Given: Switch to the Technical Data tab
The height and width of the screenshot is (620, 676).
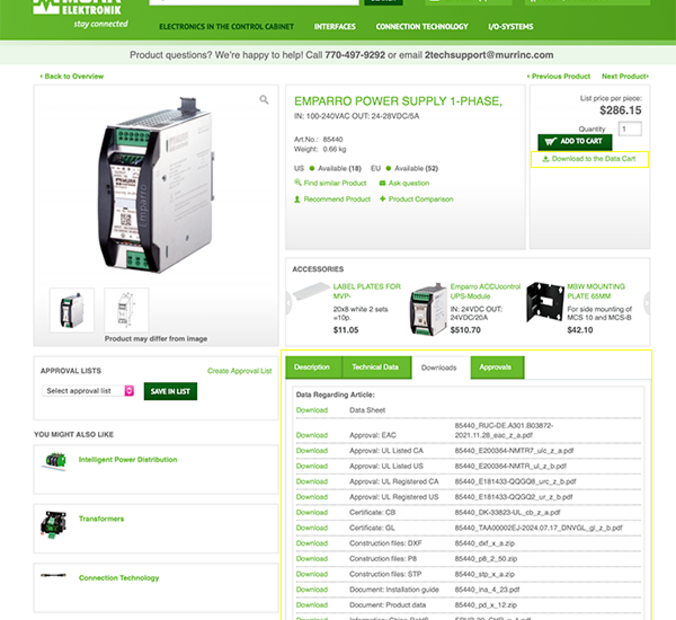Looking at the screenshot, I should [x=376, y=367].
